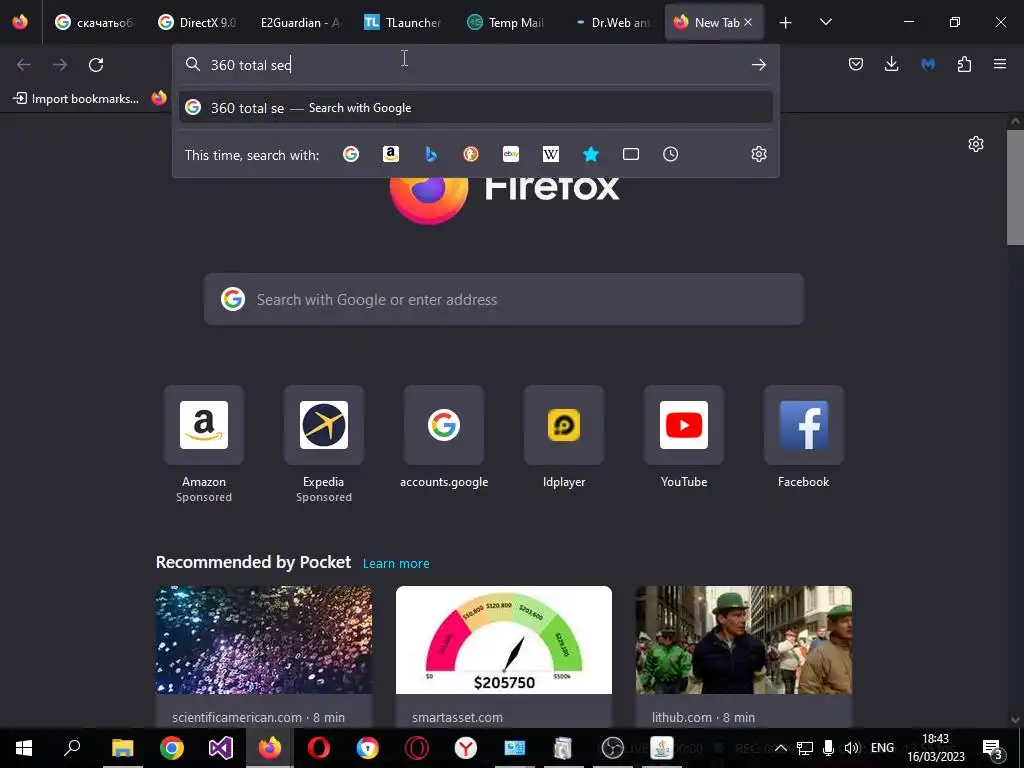Search this time with DuckDuckGo icon
Screen dimensions: 1024x768
(x=471, y=154)
